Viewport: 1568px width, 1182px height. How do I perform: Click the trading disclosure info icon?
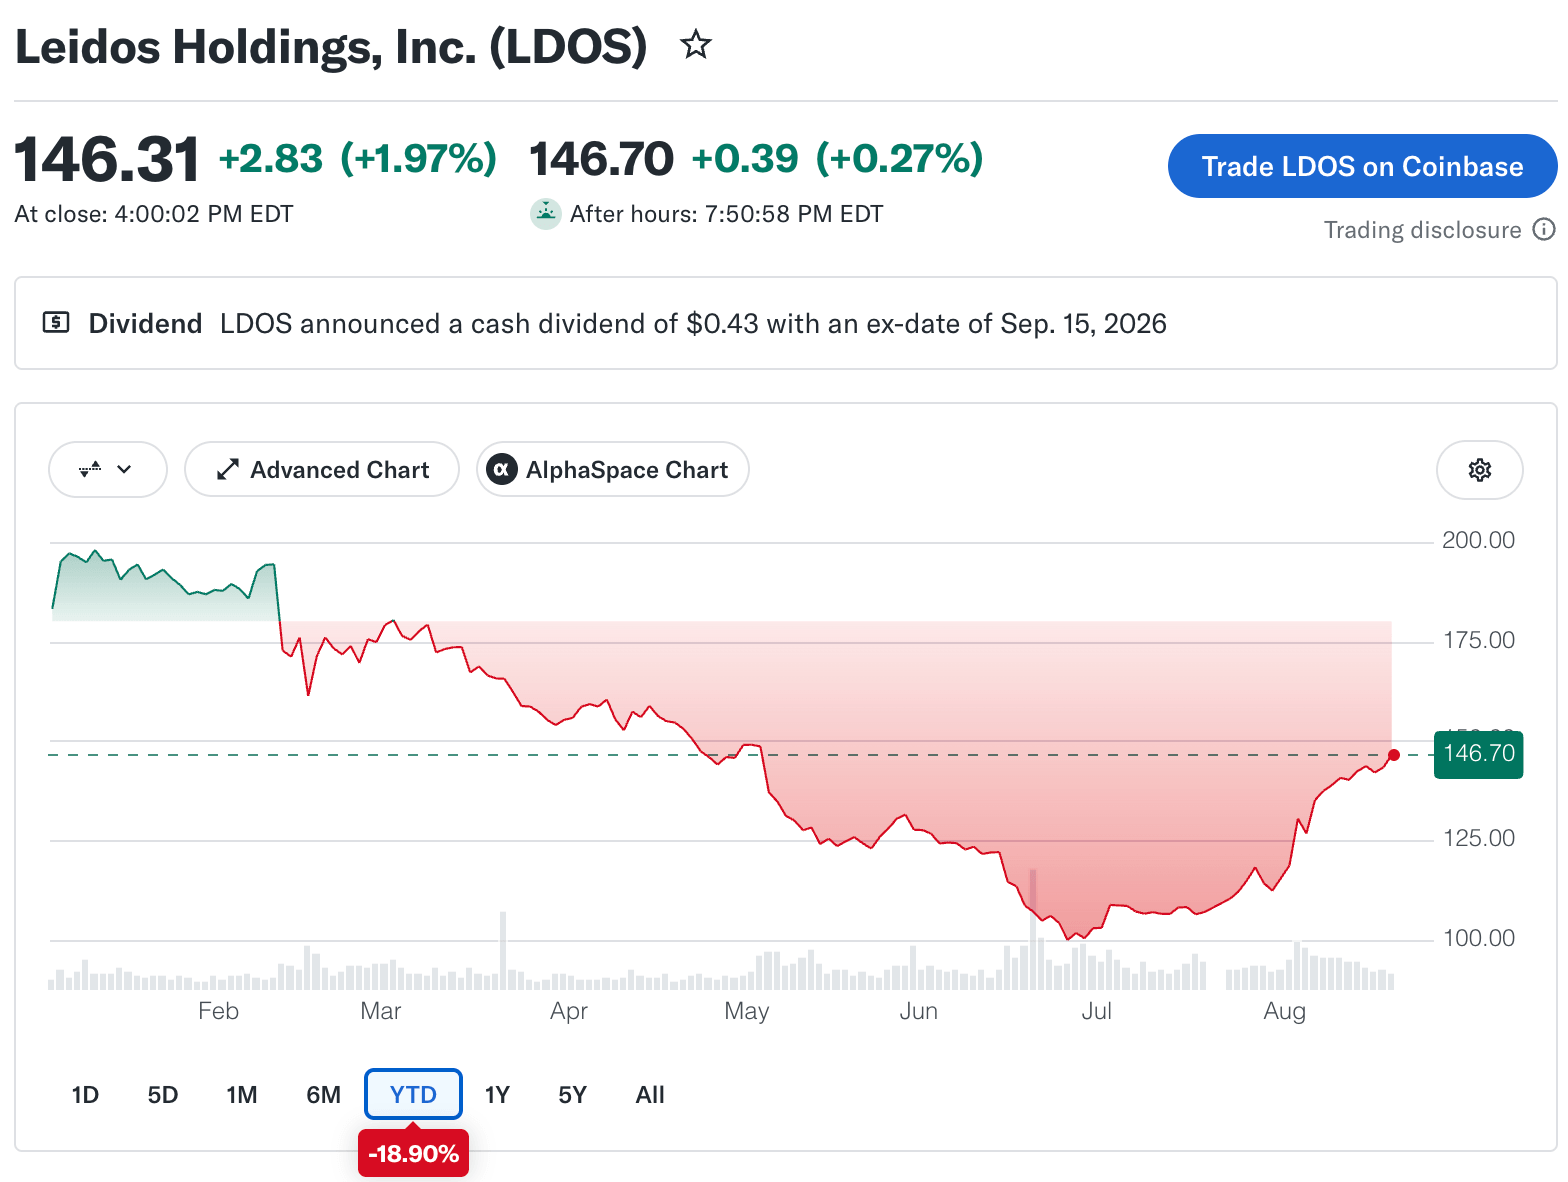[1545, 230]
